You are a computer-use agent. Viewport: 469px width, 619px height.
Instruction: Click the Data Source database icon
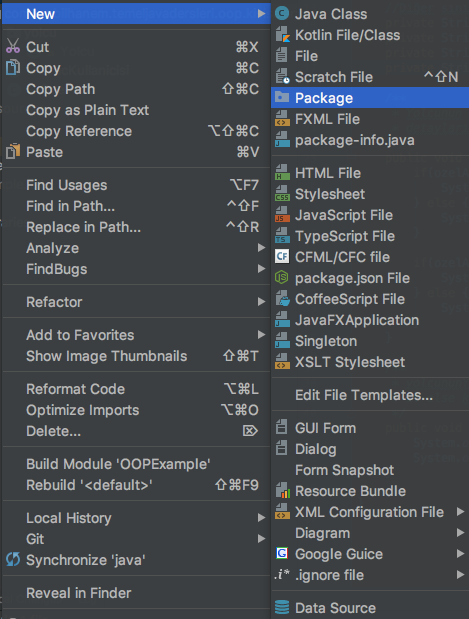coord(282,608)
